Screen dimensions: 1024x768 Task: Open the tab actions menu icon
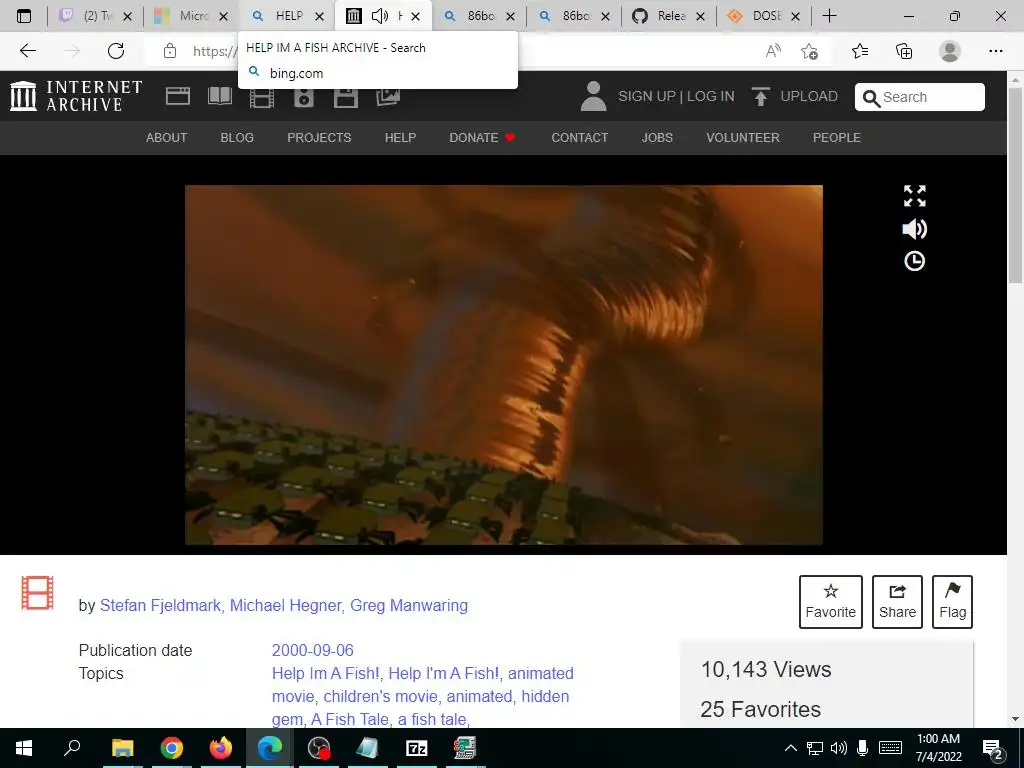click(24, 16)
